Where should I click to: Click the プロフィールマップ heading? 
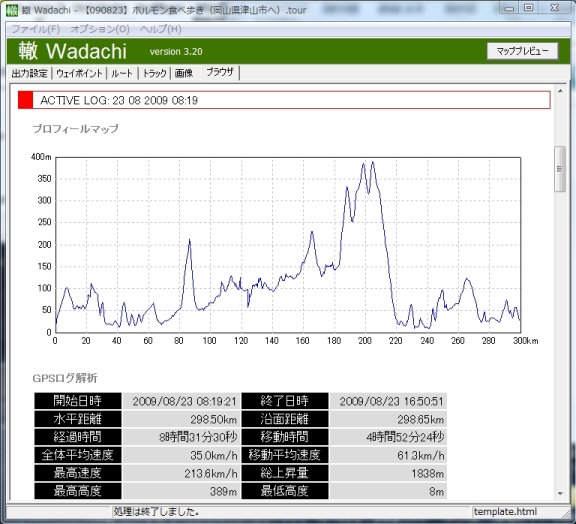click(75, 129)
